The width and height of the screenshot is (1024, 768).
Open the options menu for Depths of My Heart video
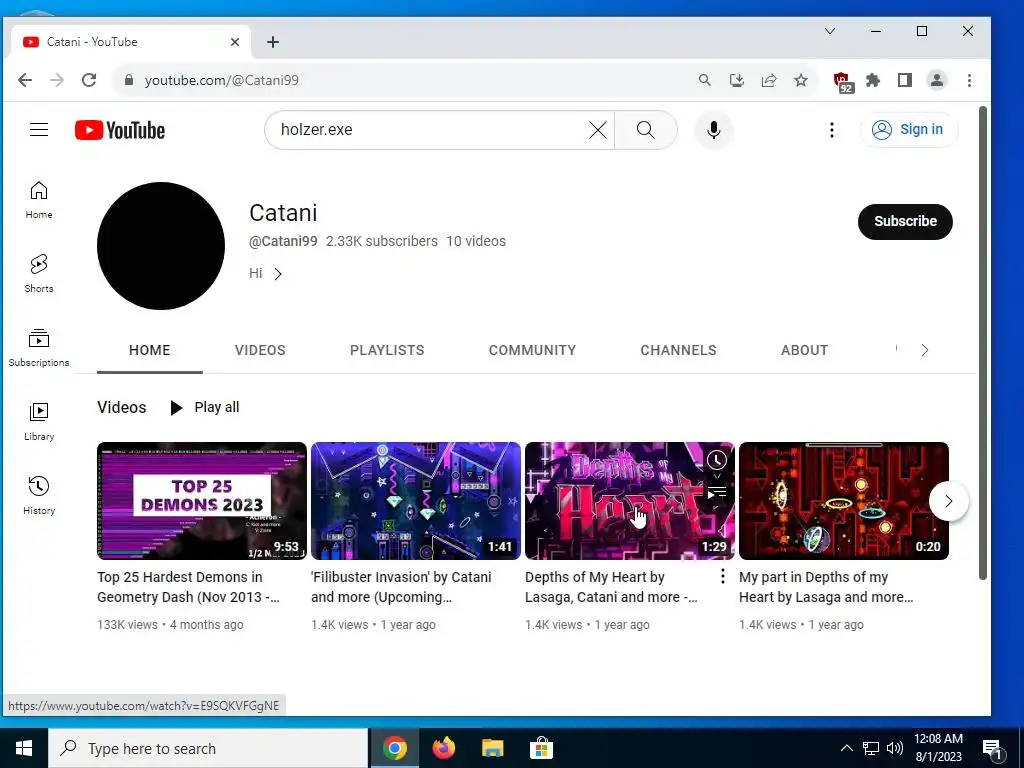pos(722,576)
